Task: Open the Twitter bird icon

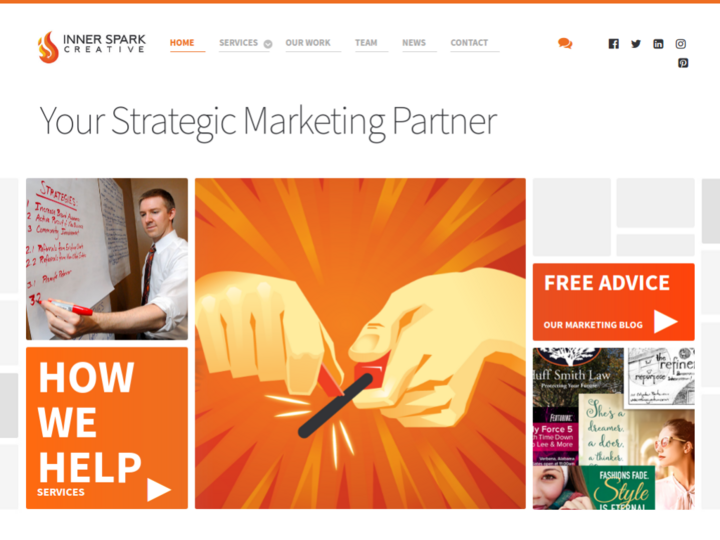Action: click(636, 44)
